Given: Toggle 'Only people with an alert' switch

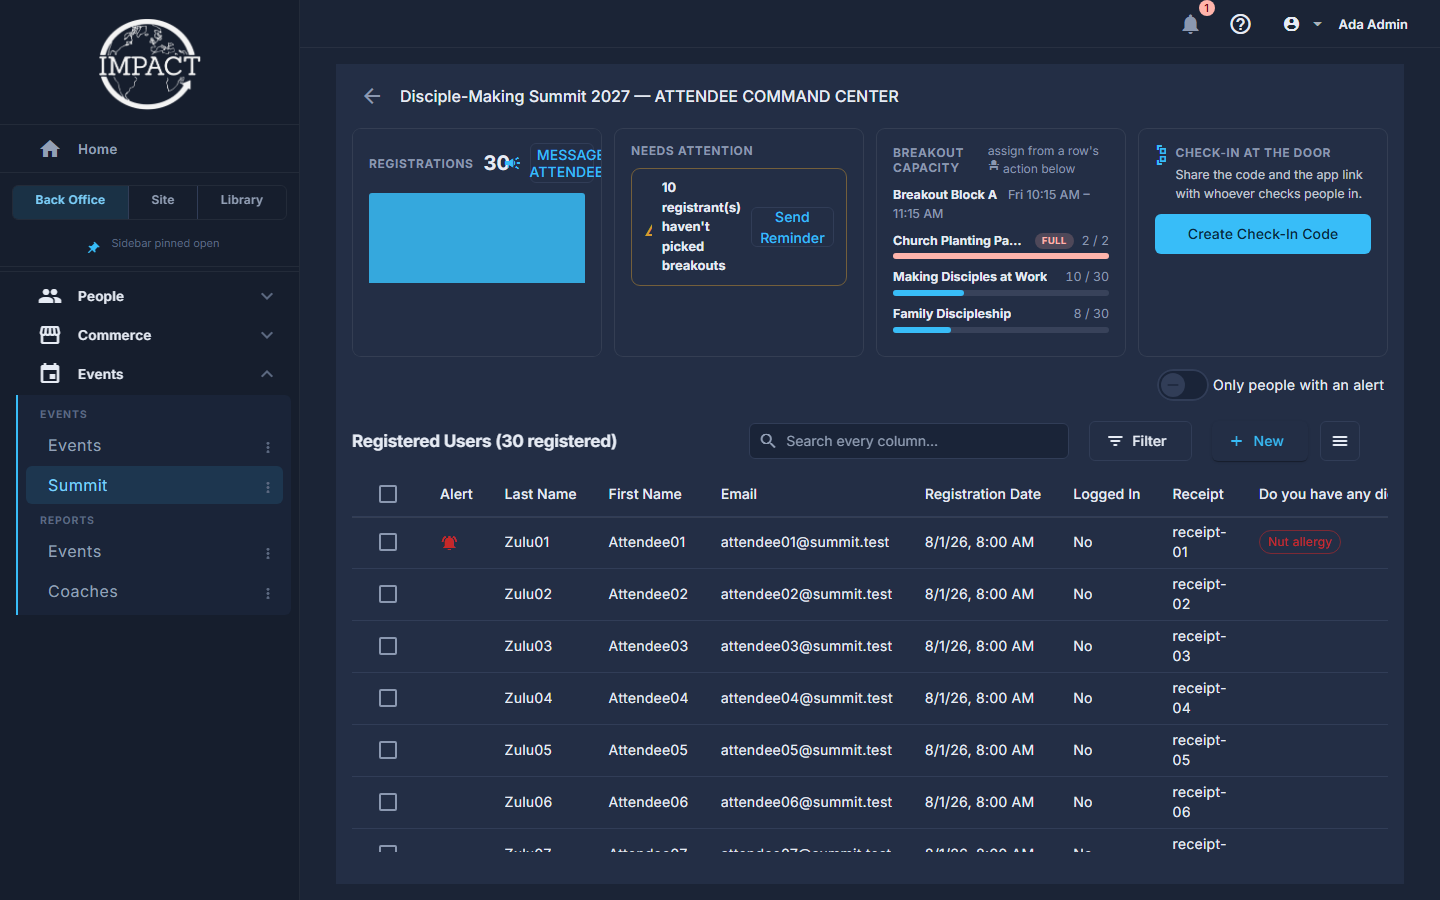Looking at the screenshot, I should tap(1182, 385).
